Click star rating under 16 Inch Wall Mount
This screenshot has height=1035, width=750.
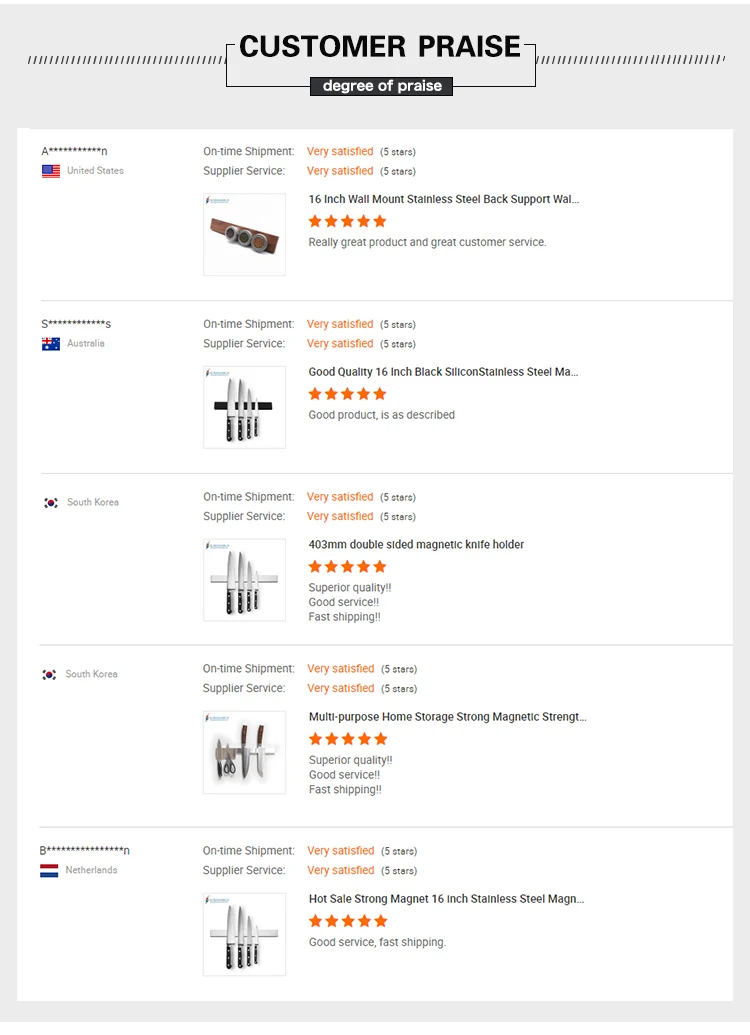[347, 221]
